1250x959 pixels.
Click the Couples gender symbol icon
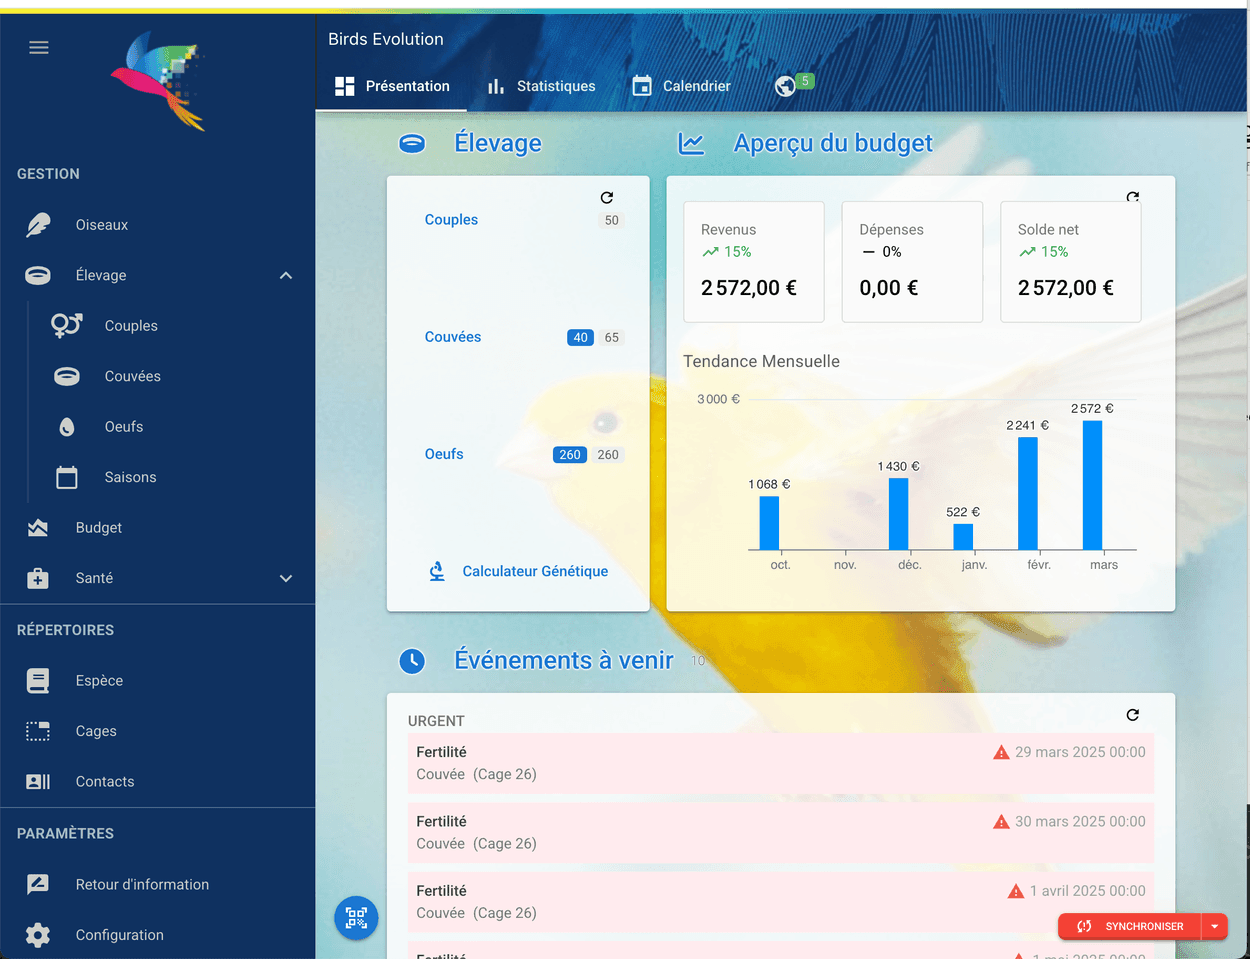tap(66, 326)
